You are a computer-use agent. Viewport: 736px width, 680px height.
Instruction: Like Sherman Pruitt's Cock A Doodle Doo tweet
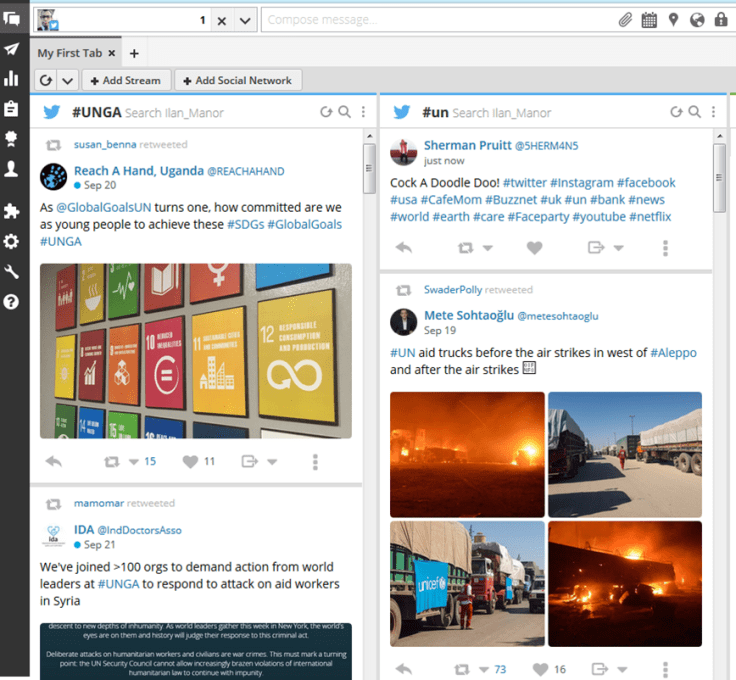pos(534,247)
